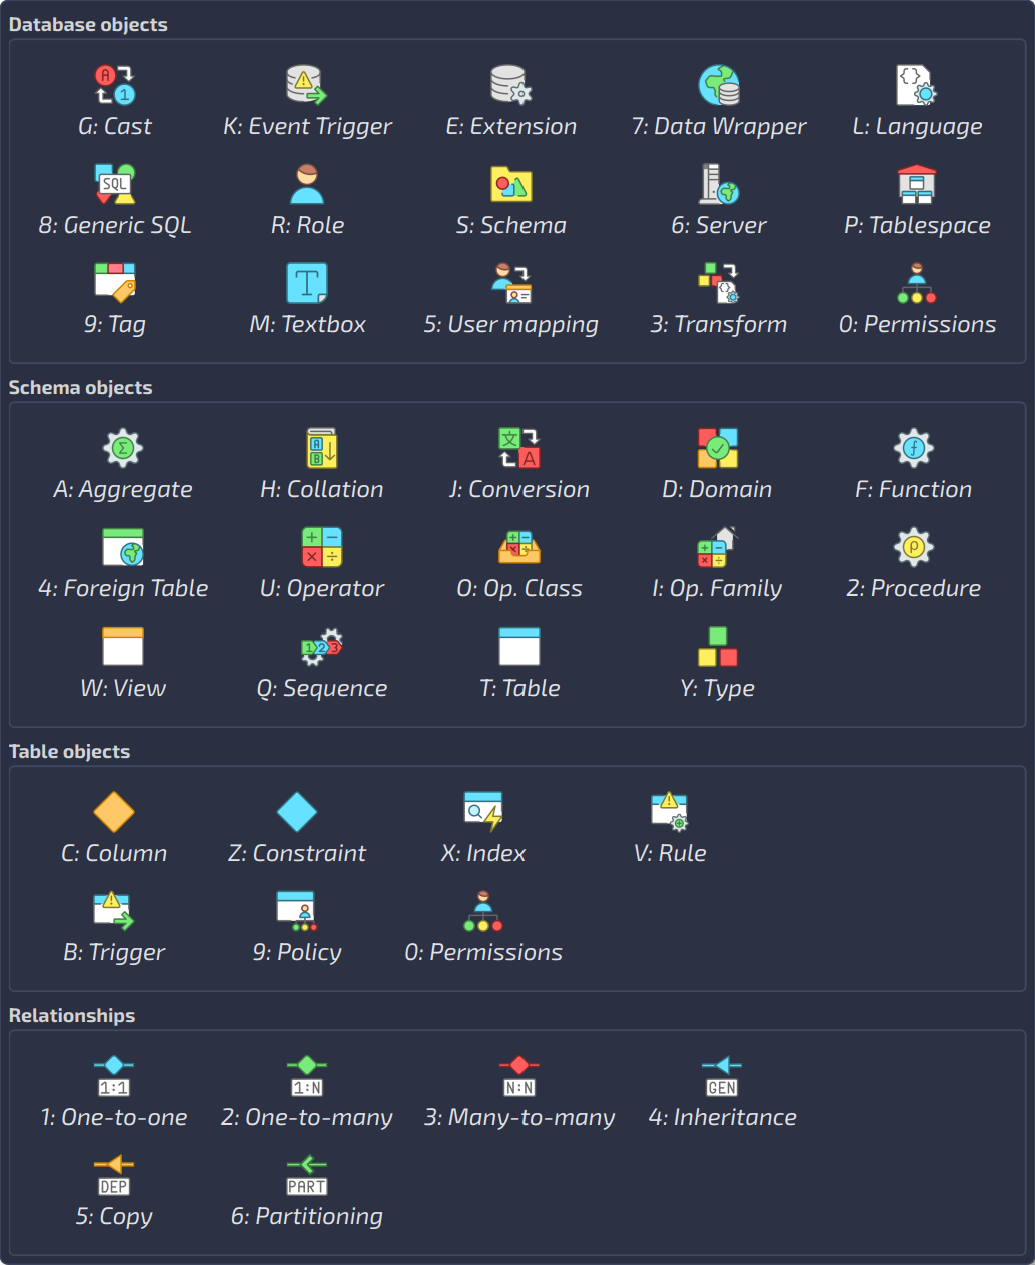Select the Conversion icon
The height and width of the screenshot is (1265, 1035).
(519, 448)
